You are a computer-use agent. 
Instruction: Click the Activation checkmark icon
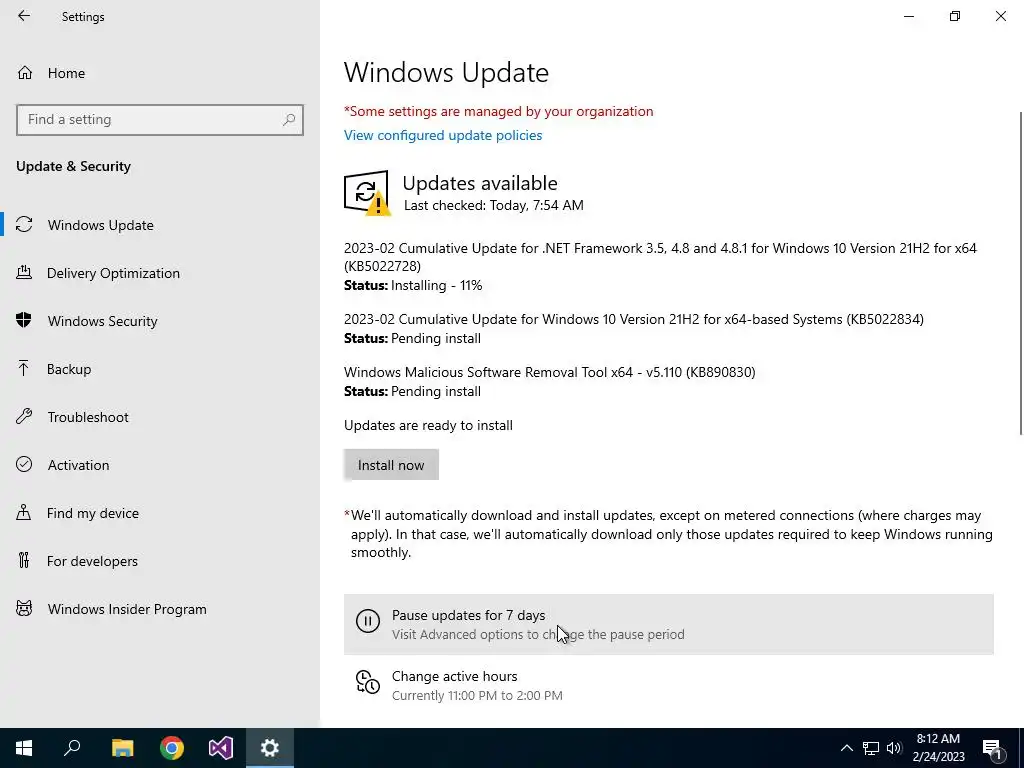[24, 464]
